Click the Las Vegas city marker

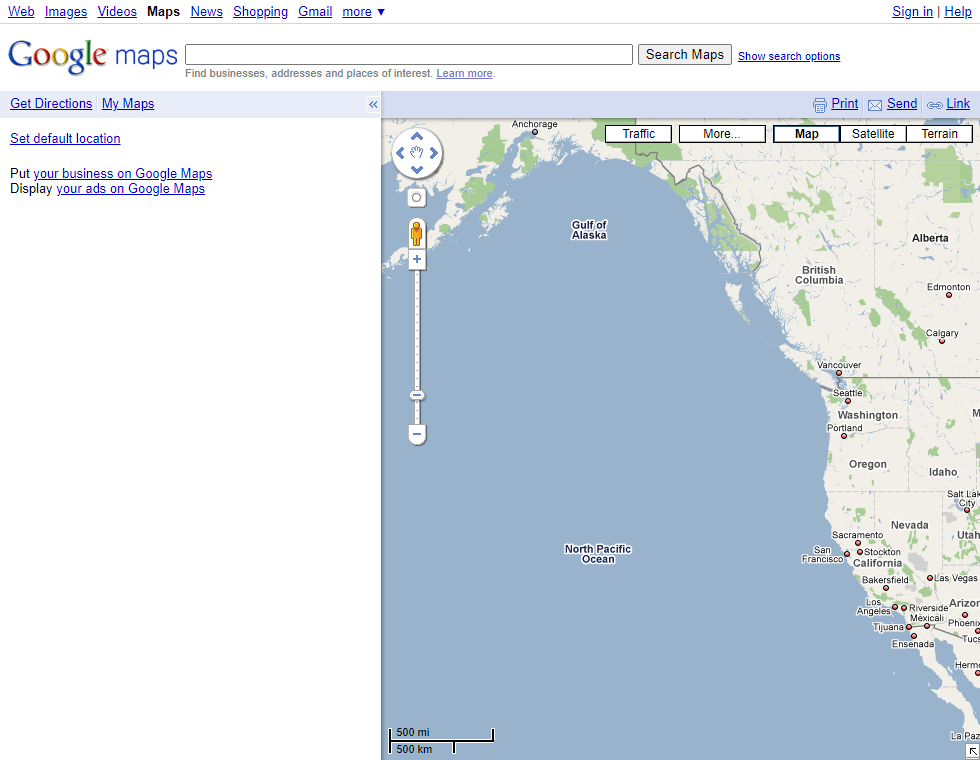[929, 578]
